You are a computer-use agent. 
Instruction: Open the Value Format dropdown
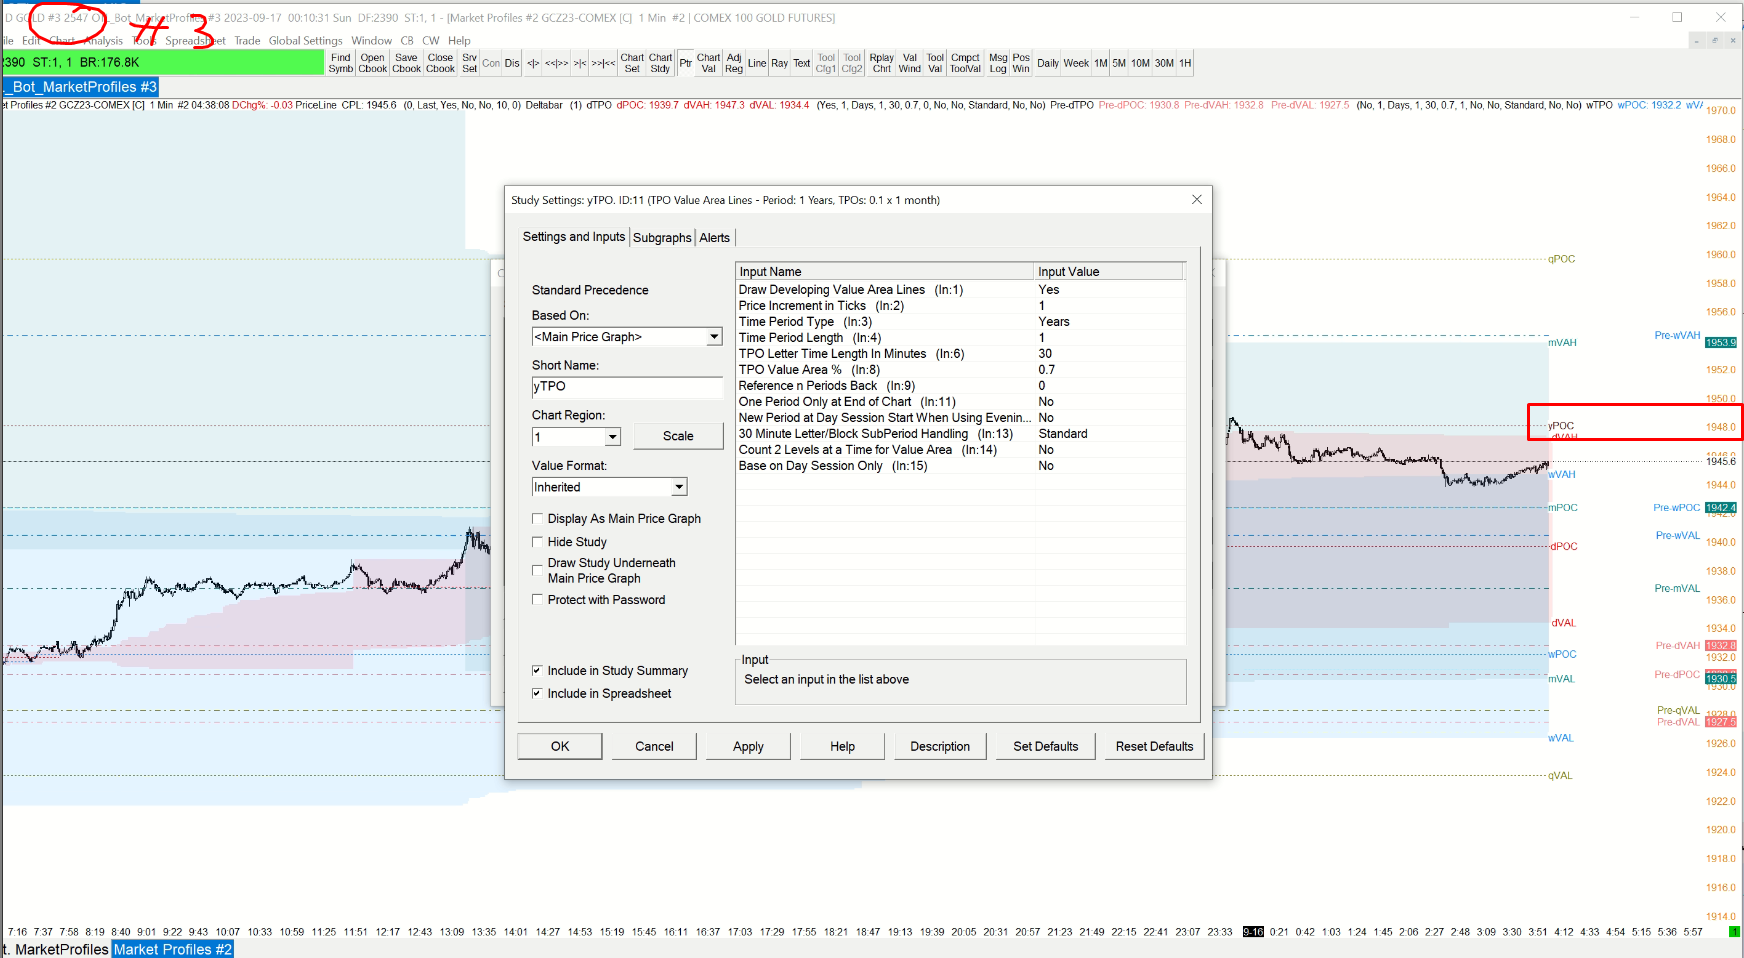[679, 487]
